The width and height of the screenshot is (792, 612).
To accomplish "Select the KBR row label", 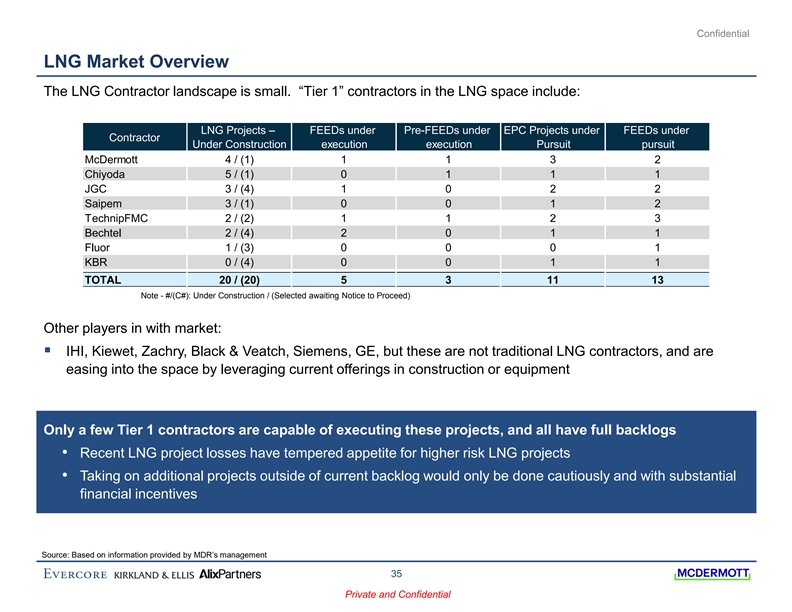I will [x=96, y=262].
